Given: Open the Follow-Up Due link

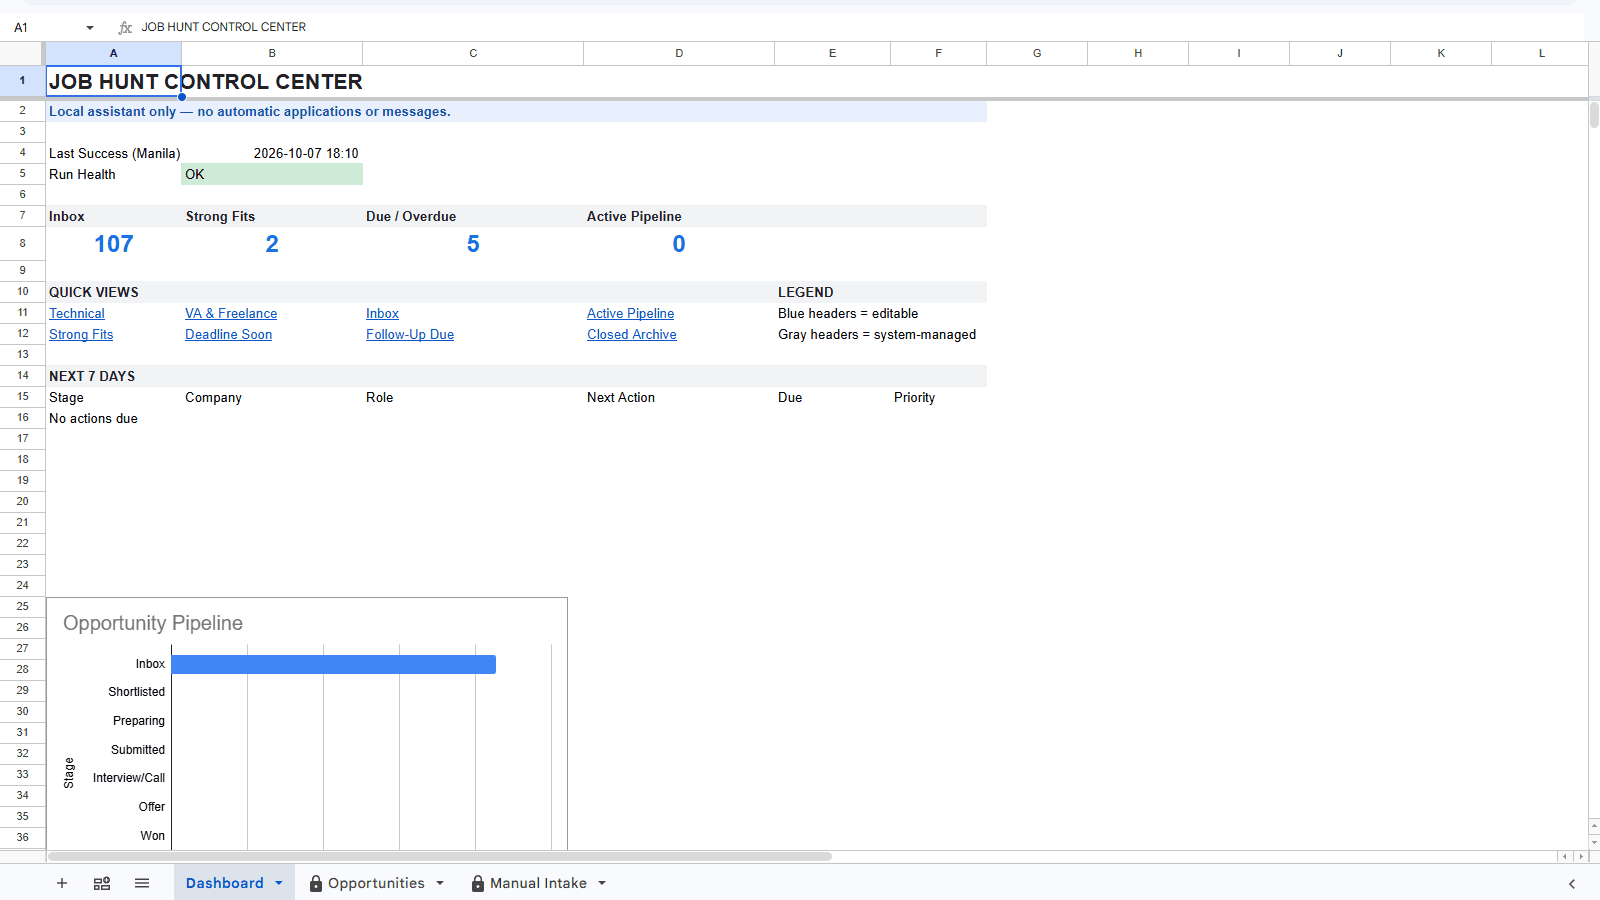Looking at the screenshot, I should tap(410, 334).
